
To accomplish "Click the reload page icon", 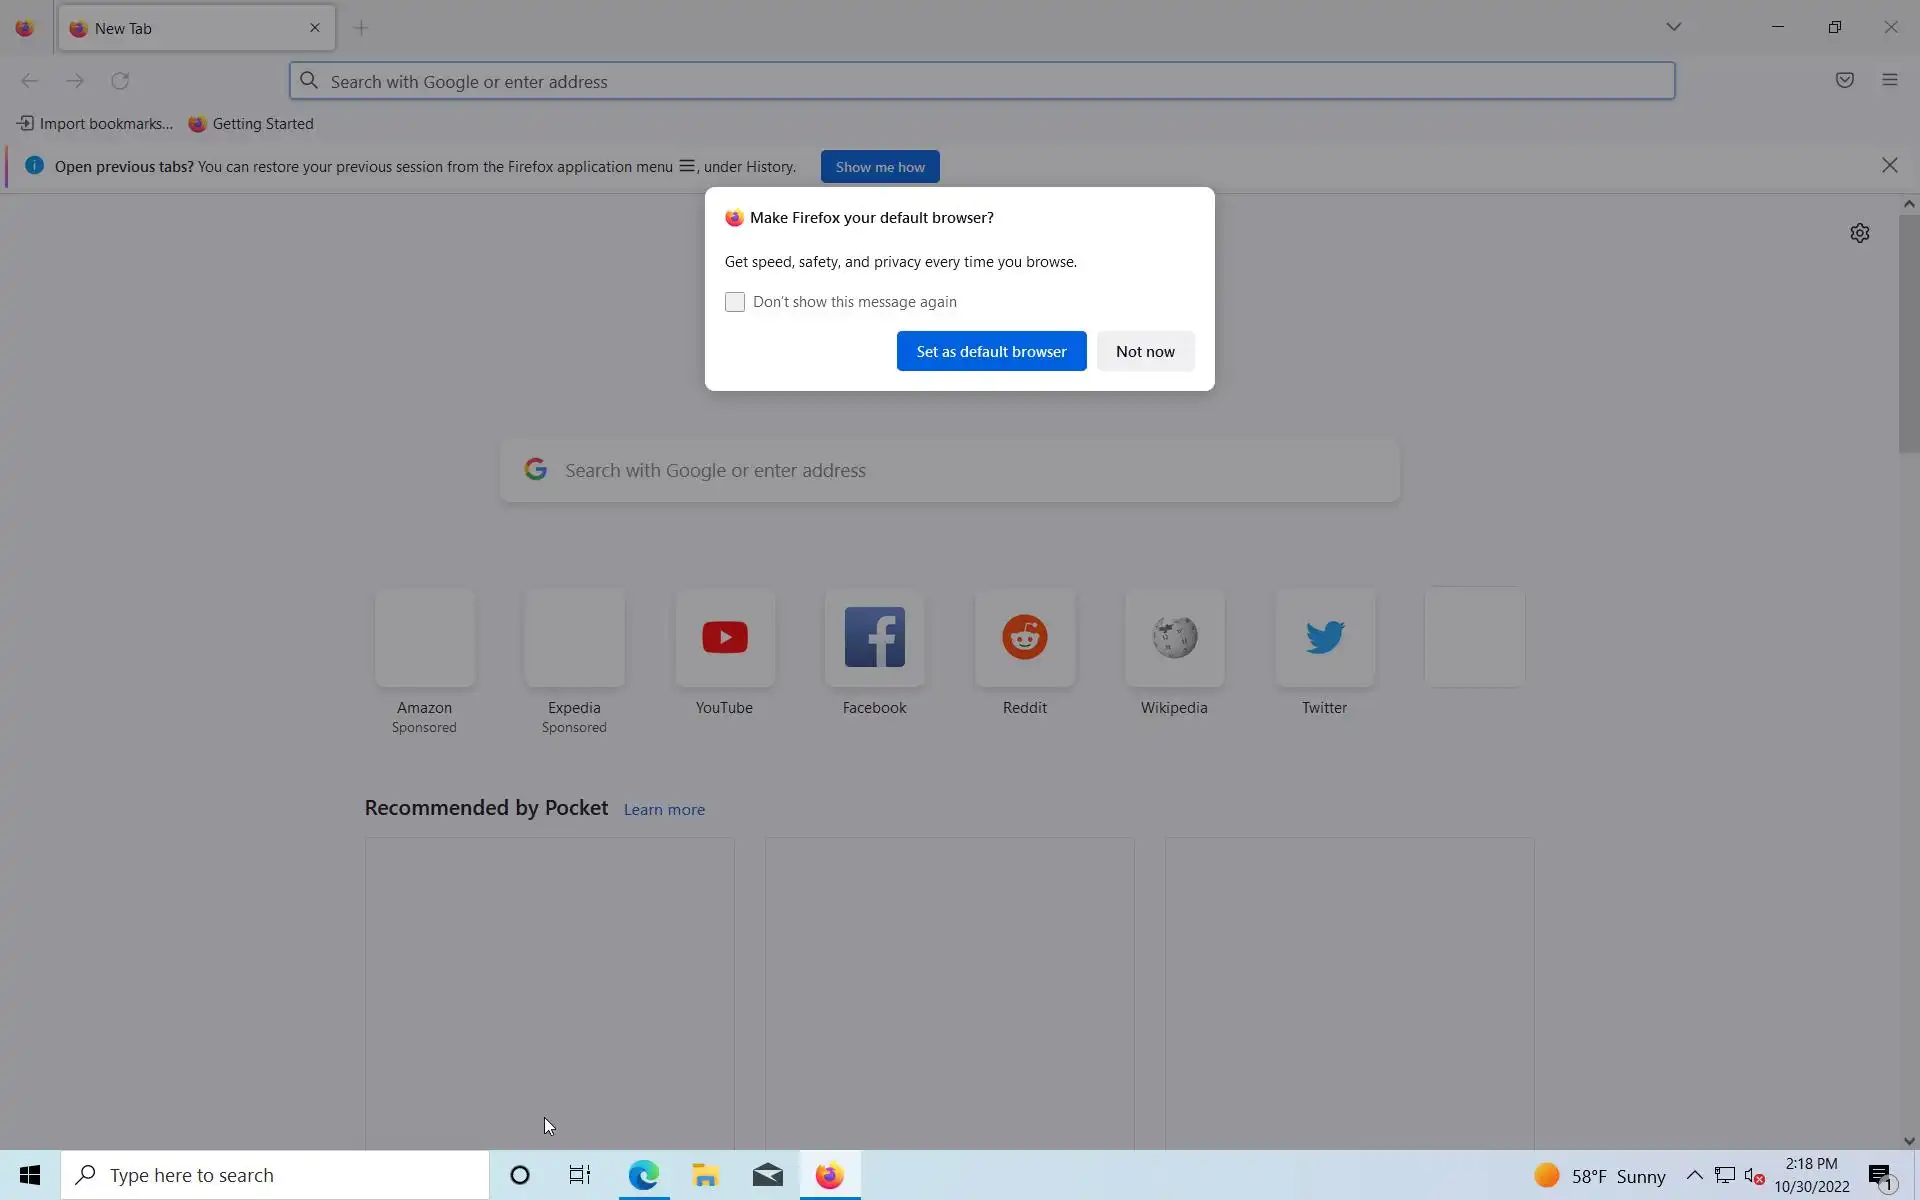I will (120, 81).
